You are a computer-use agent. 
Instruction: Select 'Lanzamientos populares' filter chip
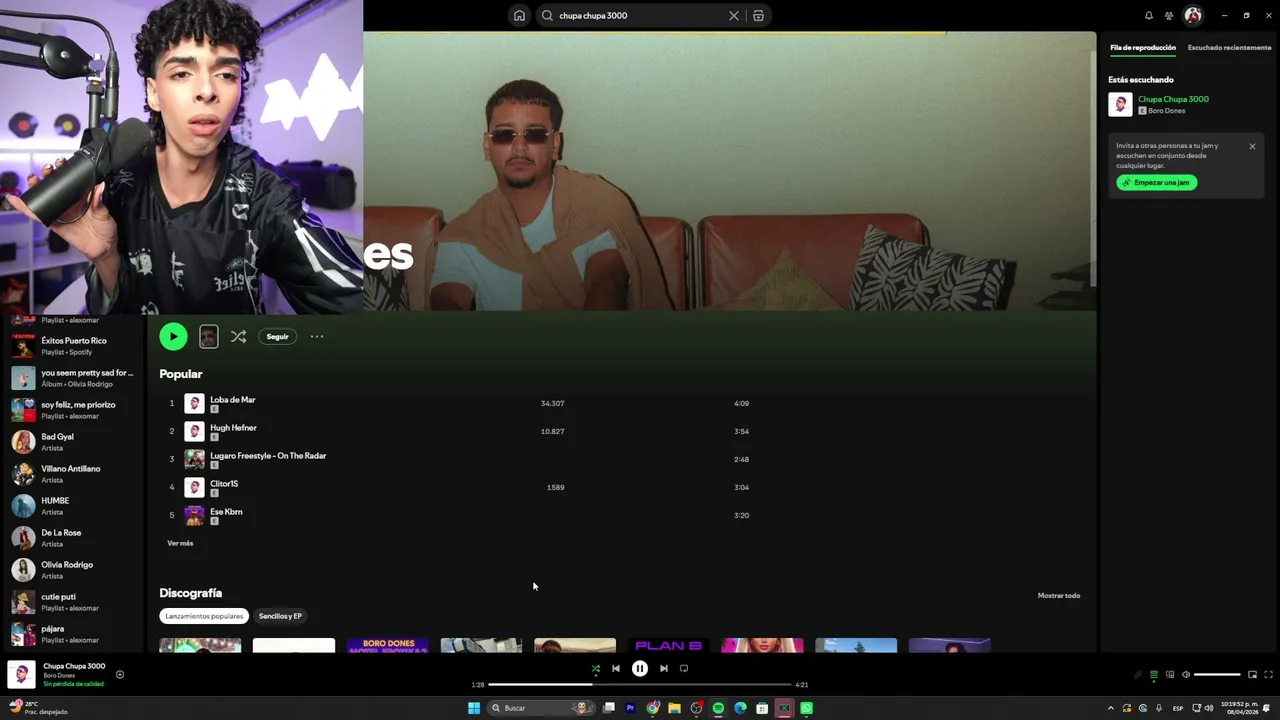pyautogui.click(x=204, y=616)
